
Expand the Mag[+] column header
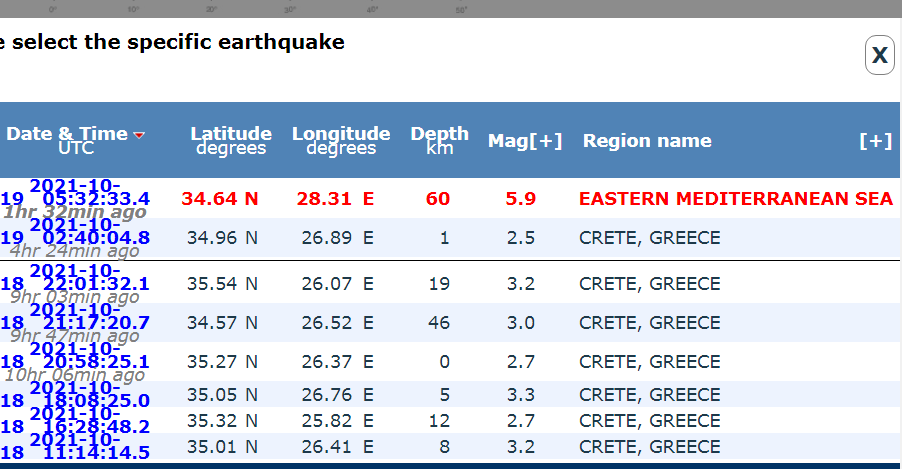click(525, 141)
